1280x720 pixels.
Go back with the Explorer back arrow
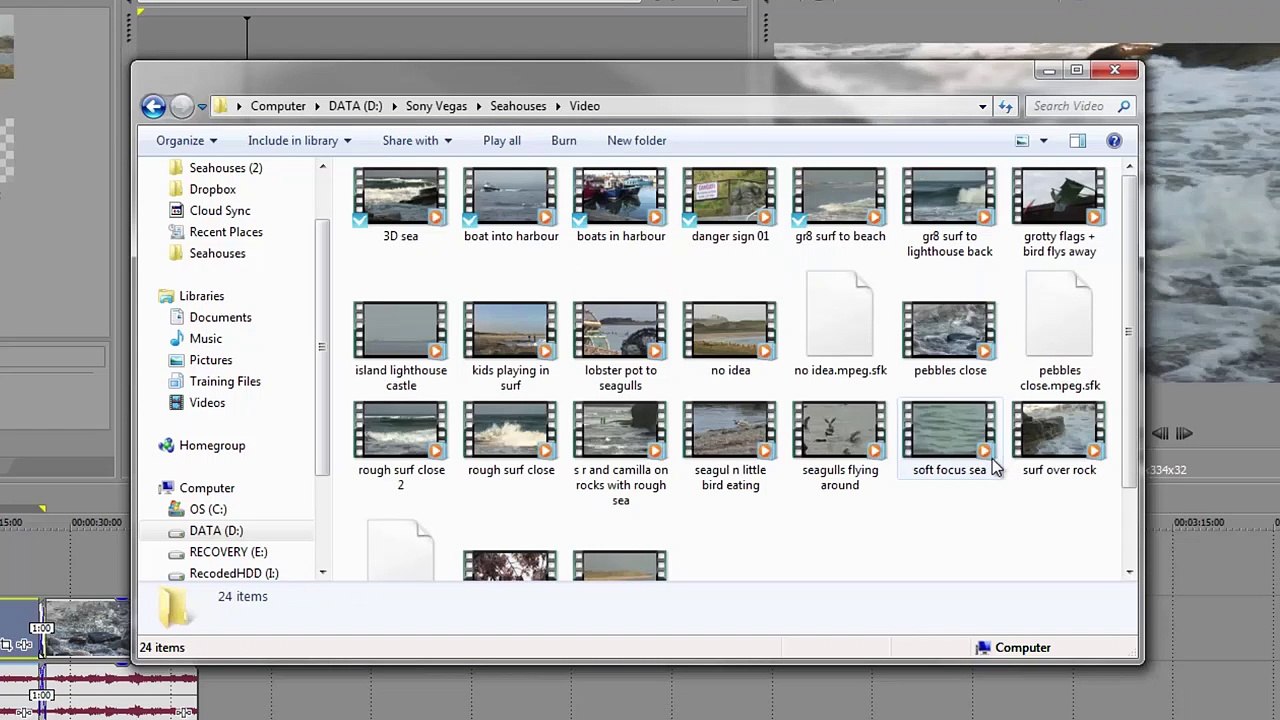pyautogui.click(x=153, y=106)
